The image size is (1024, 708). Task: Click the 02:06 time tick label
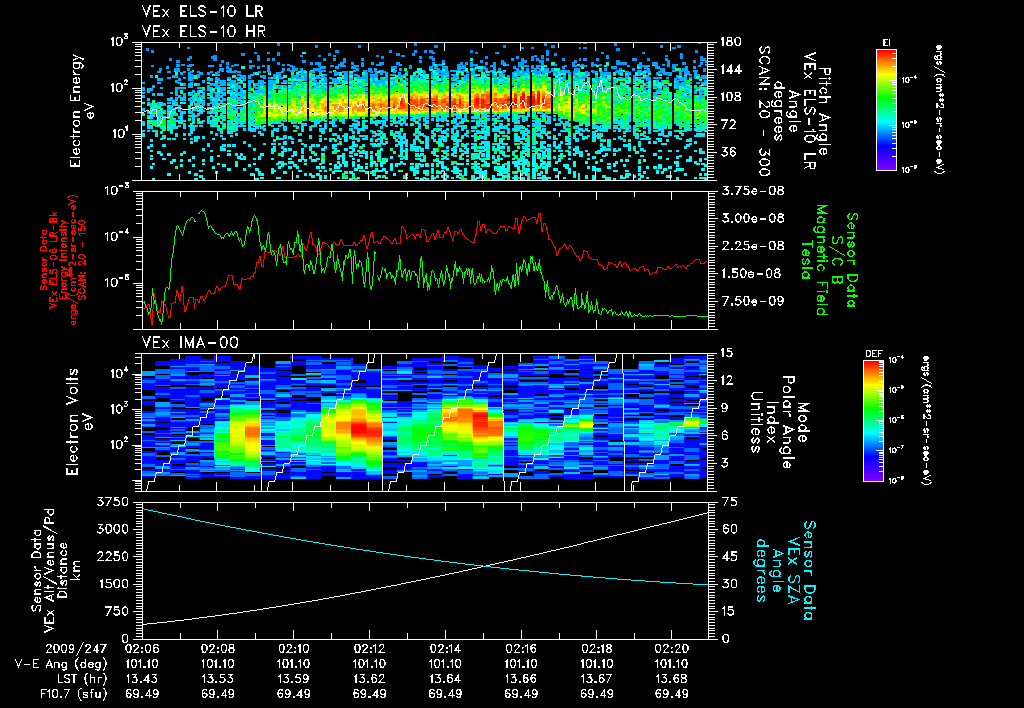pyautogui.click(x=142, y=649)
